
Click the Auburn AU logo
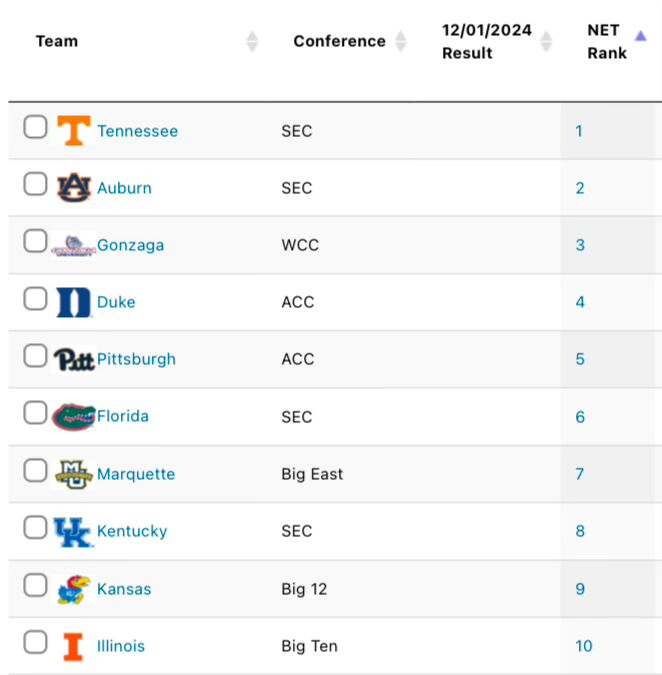(74, 187)
